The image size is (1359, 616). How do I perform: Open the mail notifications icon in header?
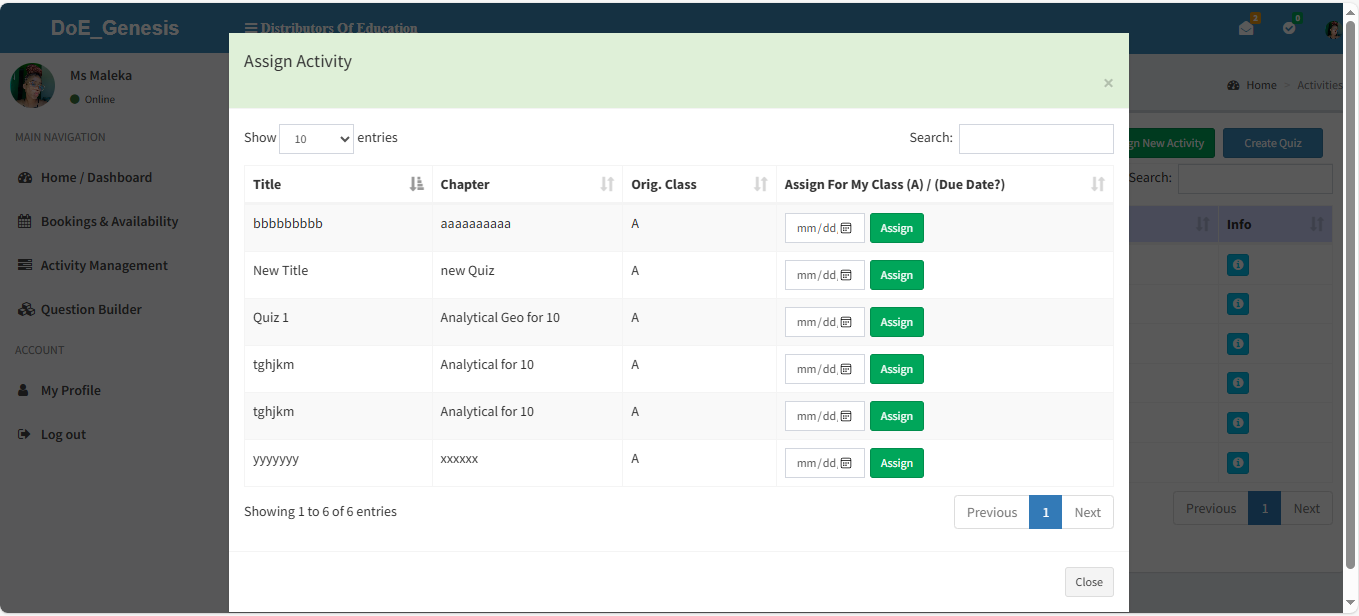coord(1246,28)
